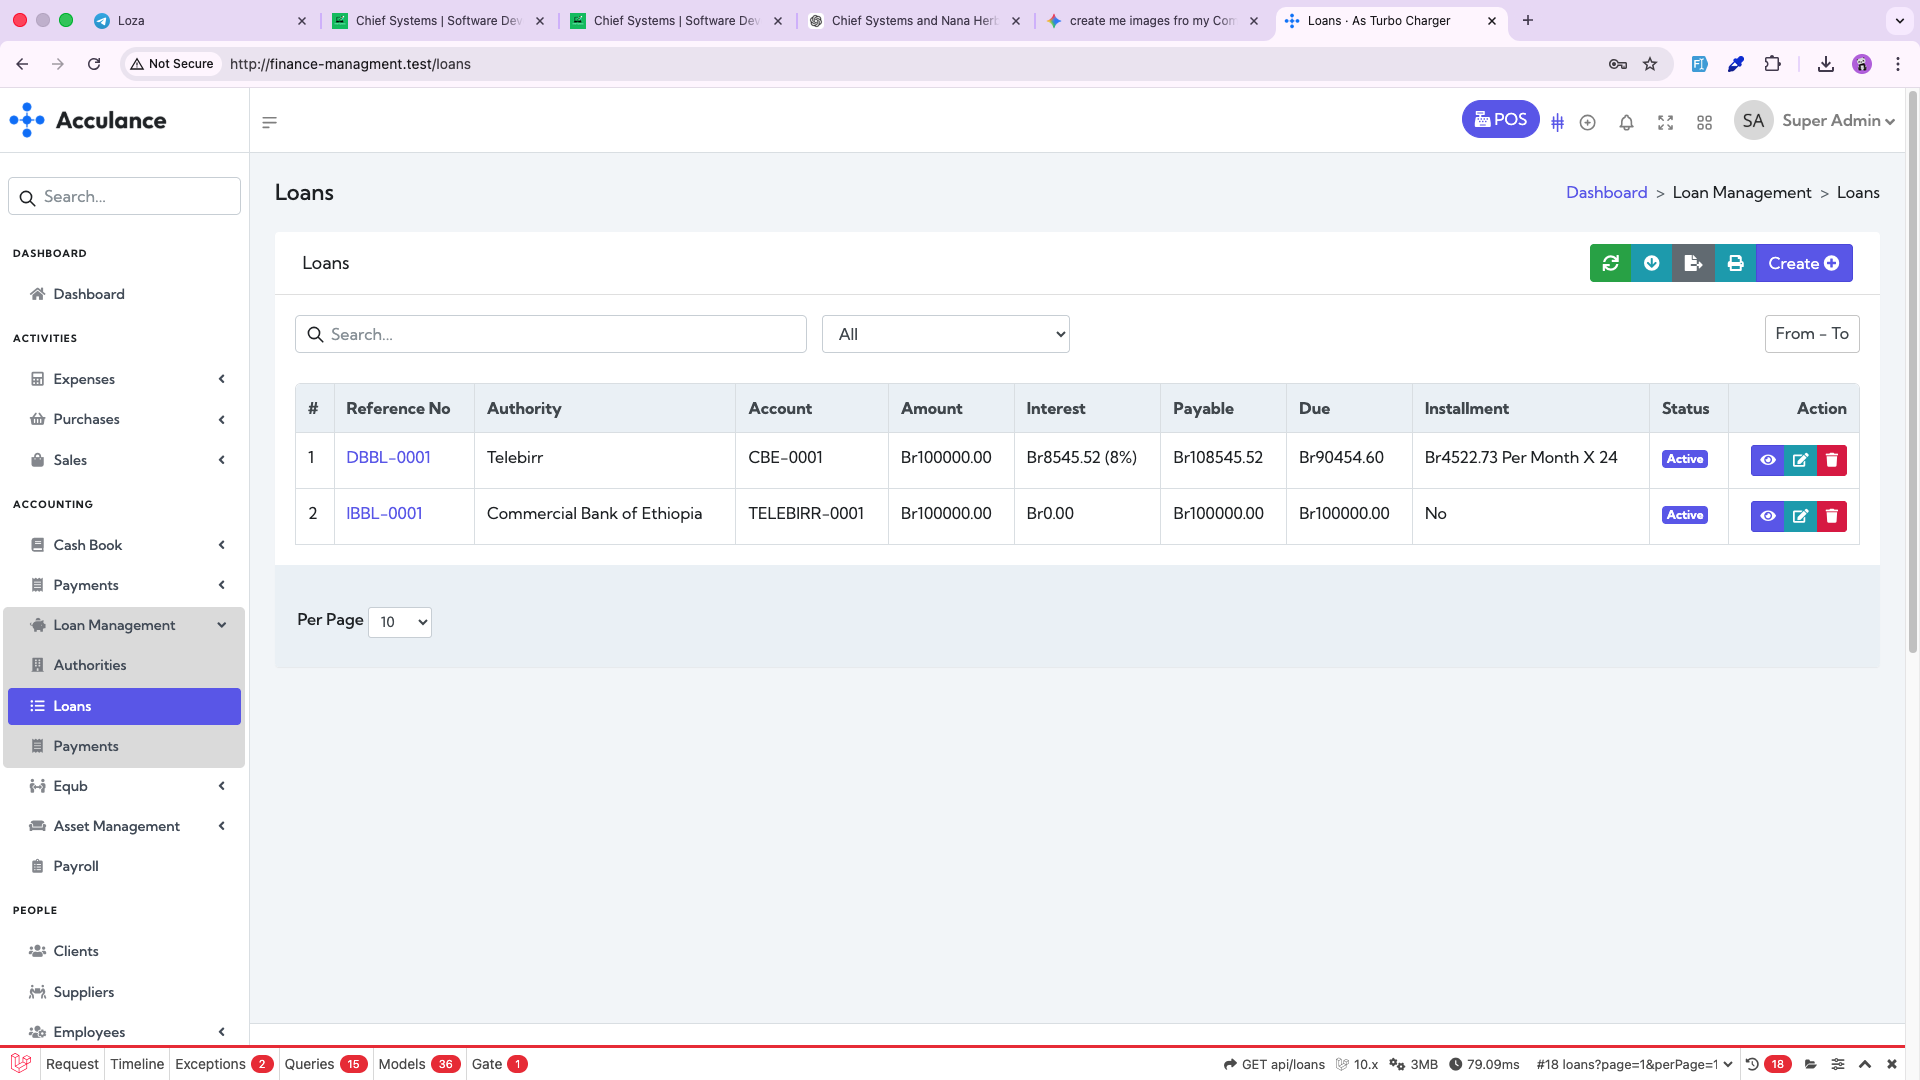Open the apps grid icon in the header
The image size is (1920, 1080).
[1705, 122]
